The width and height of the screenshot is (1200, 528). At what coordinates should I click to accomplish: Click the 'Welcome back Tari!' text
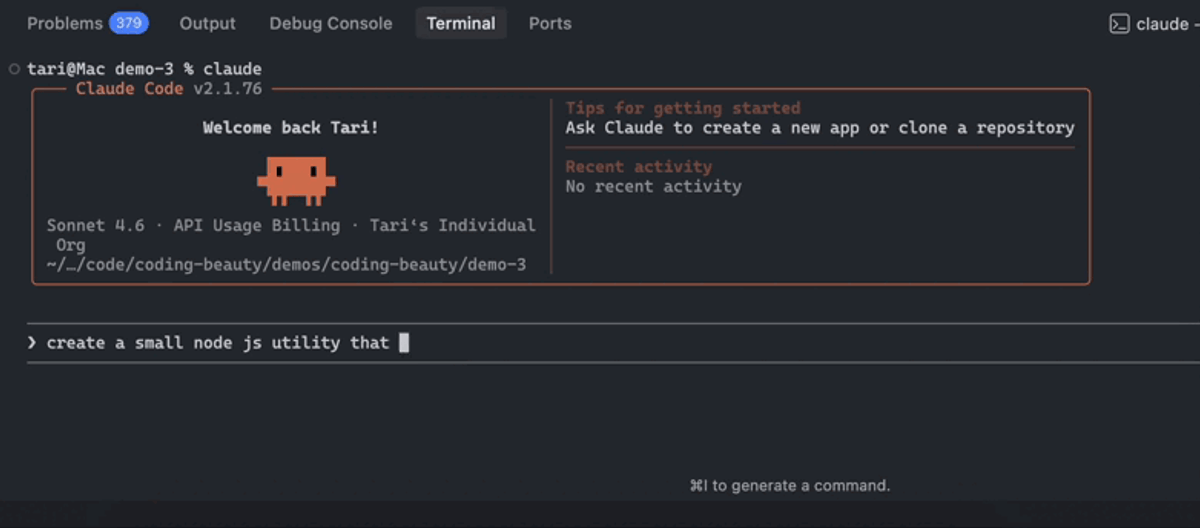coord(291,128)
